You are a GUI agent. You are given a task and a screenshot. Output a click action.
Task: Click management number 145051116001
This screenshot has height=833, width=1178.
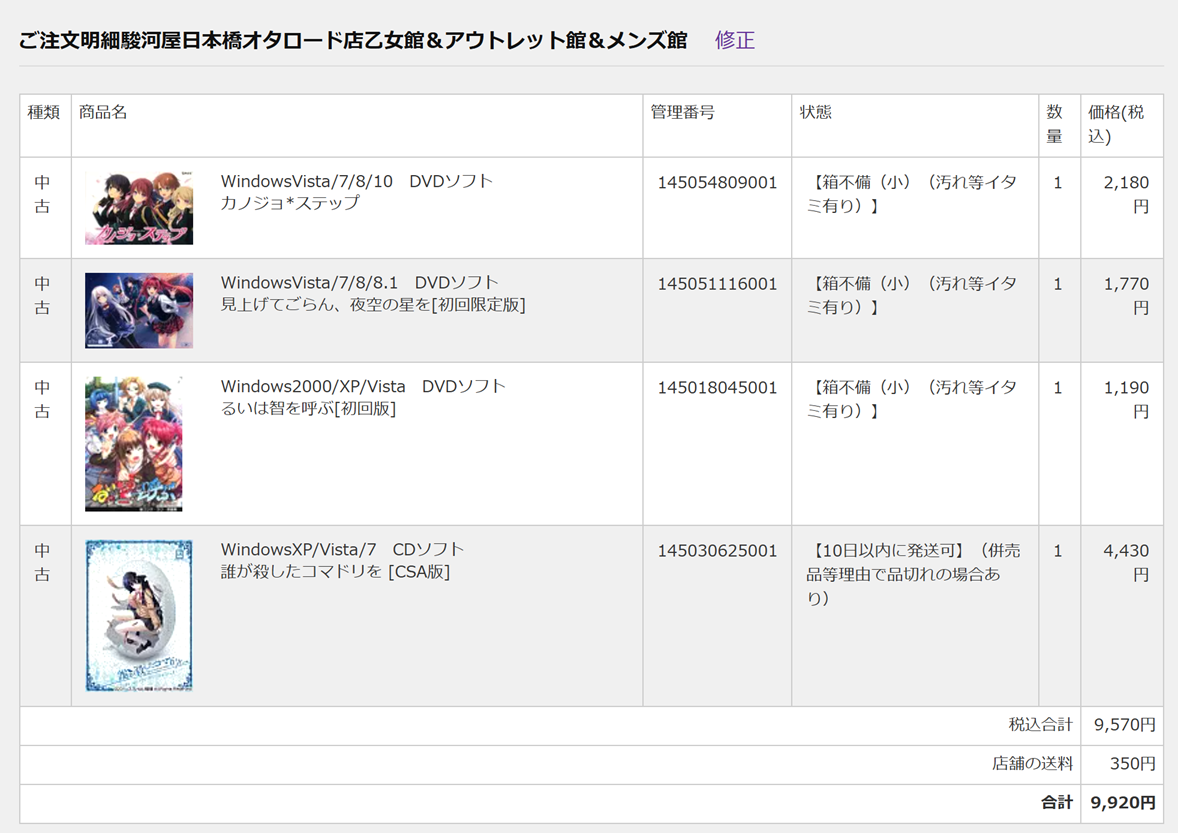[x=716, y=284]
